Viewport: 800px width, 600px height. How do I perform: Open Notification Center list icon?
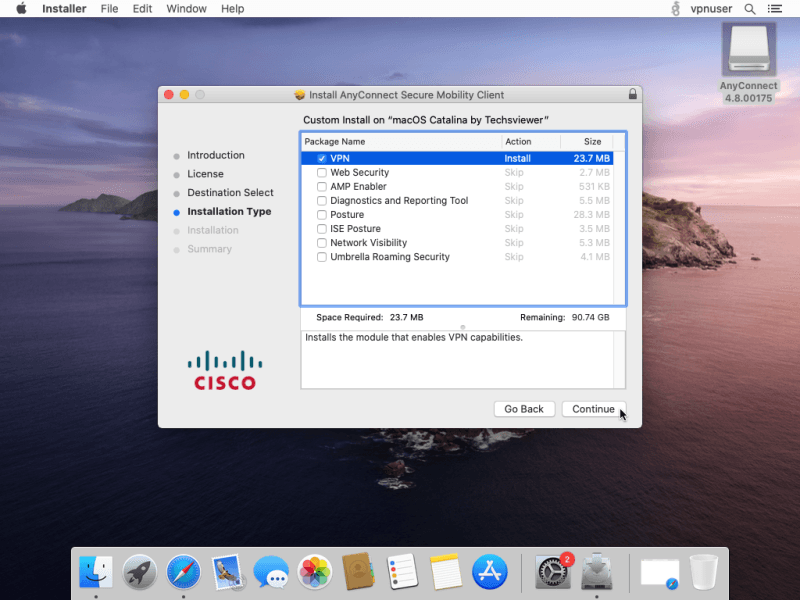pyautogui.click(x=774, y=9)
